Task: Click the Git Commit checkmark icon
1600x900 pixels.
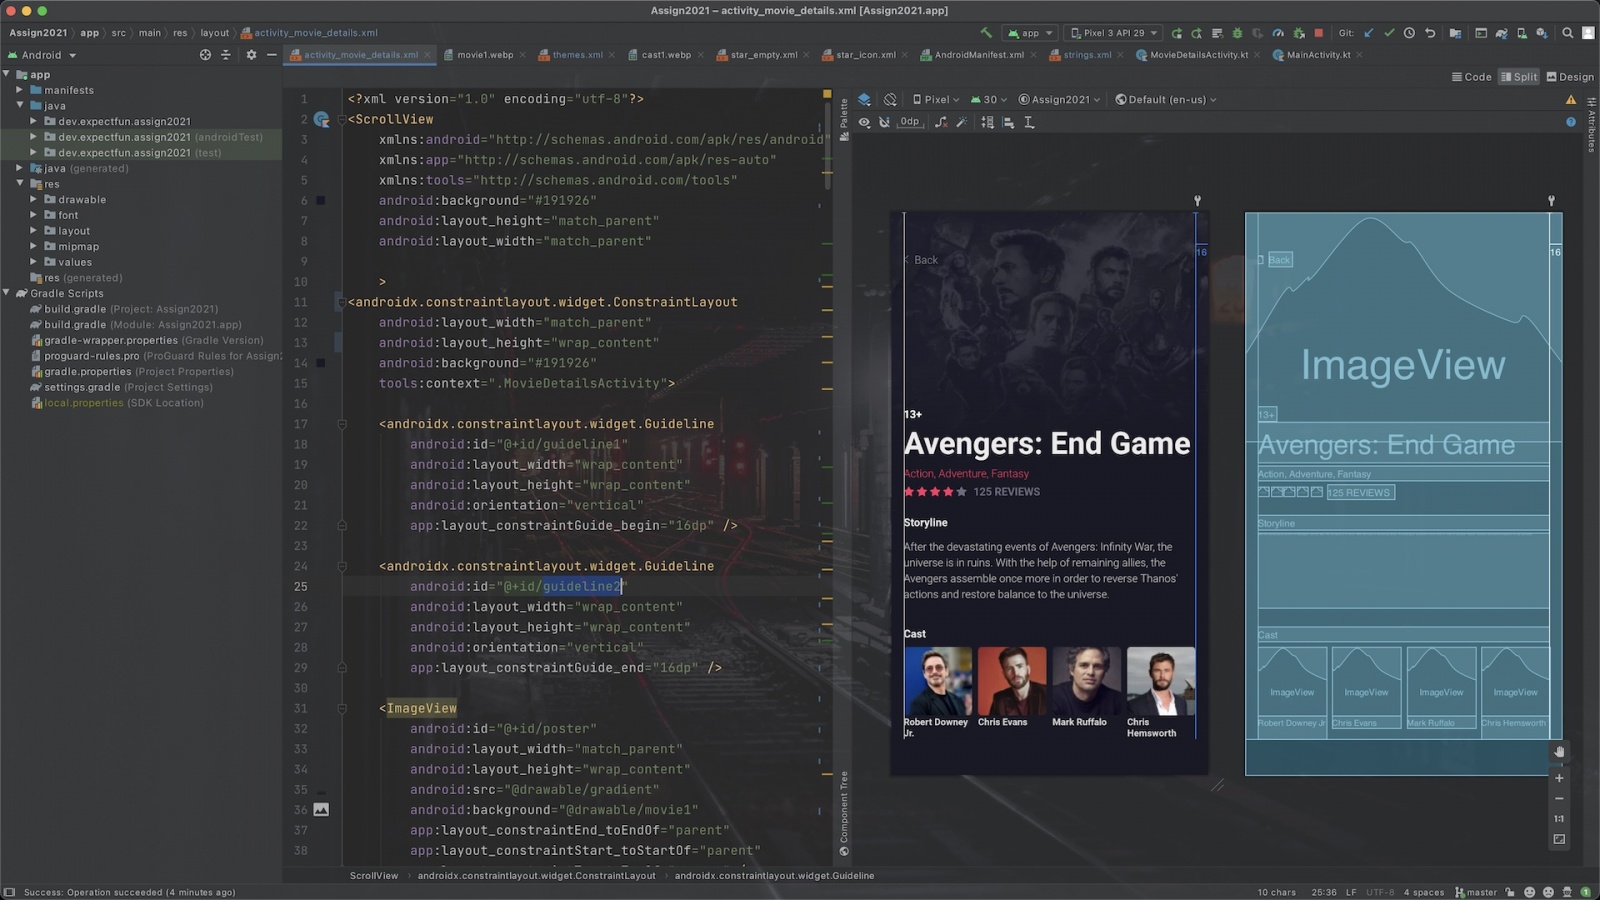Action: (x=1389, y=33)
